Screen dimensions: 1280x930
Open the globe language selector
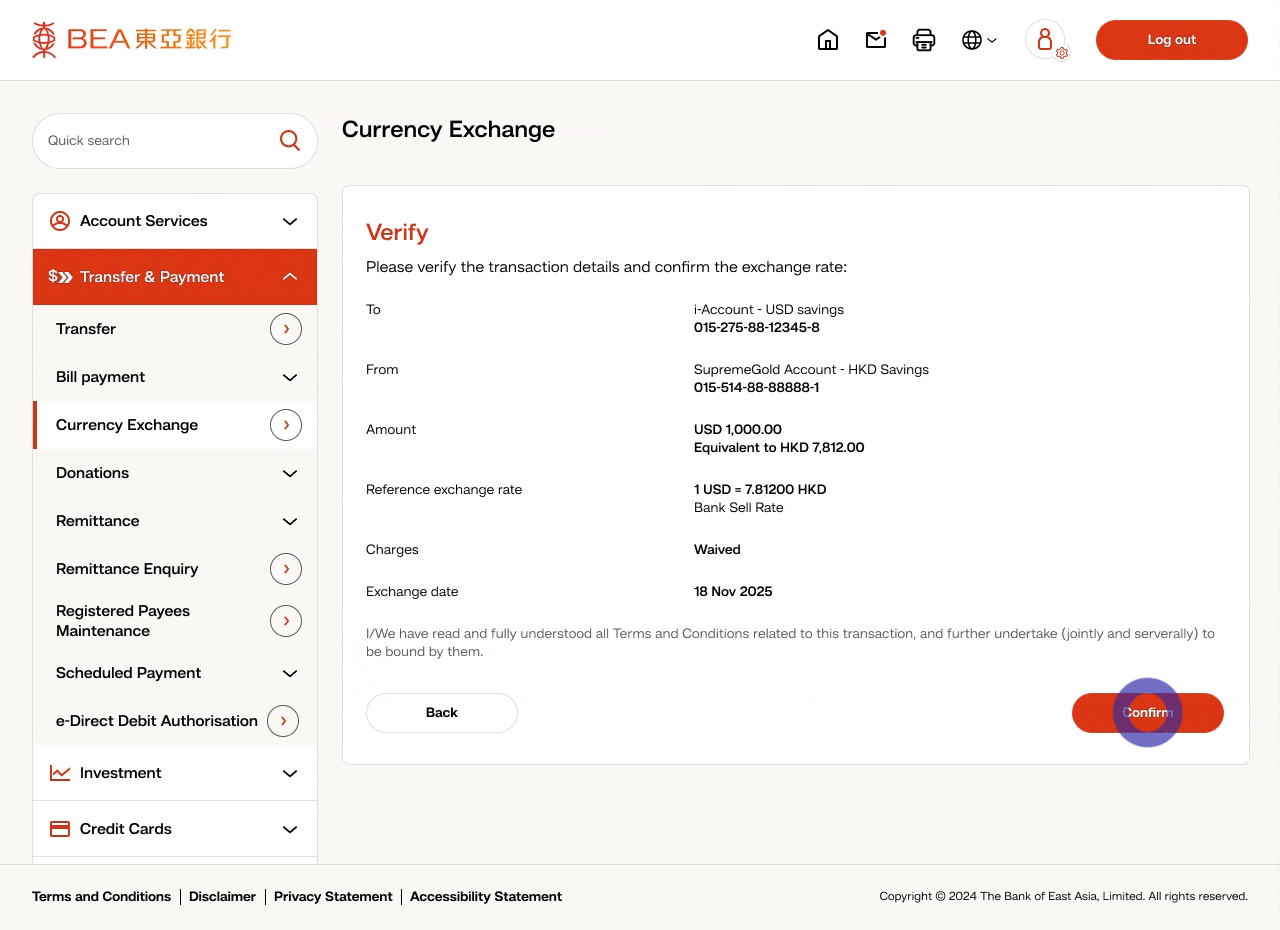click(978, 40)
